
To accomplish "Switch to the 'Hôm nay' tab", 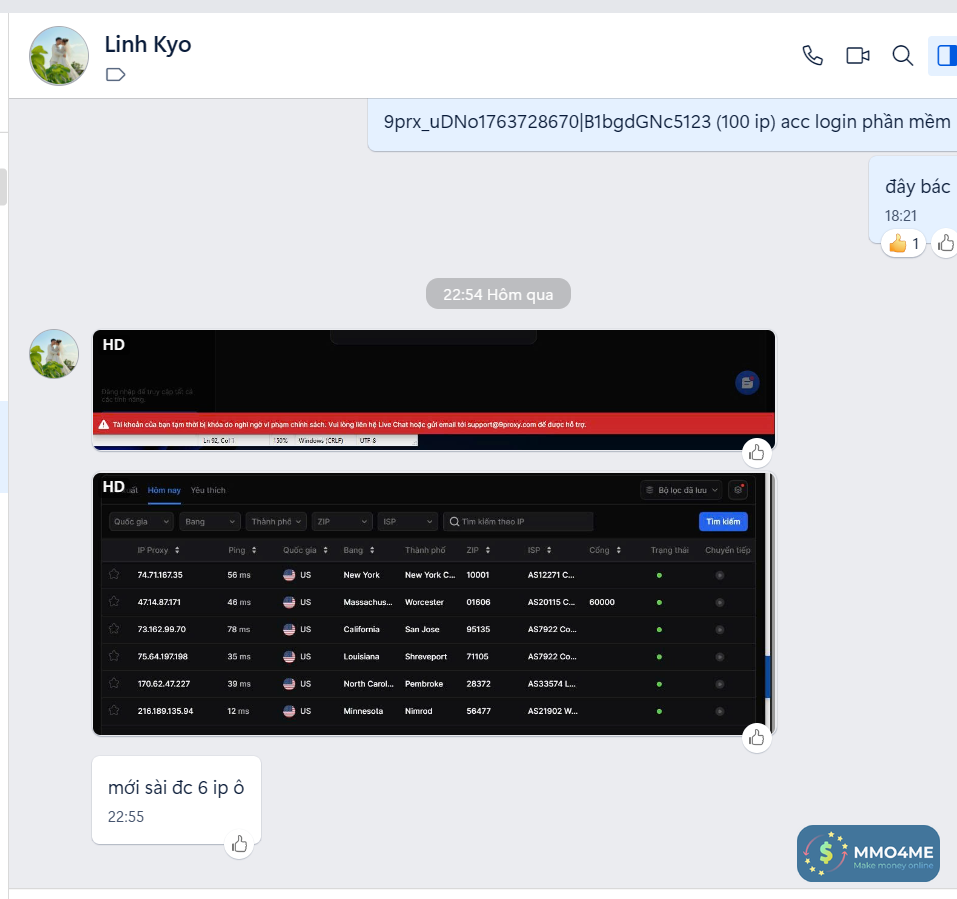I will 164,490.
